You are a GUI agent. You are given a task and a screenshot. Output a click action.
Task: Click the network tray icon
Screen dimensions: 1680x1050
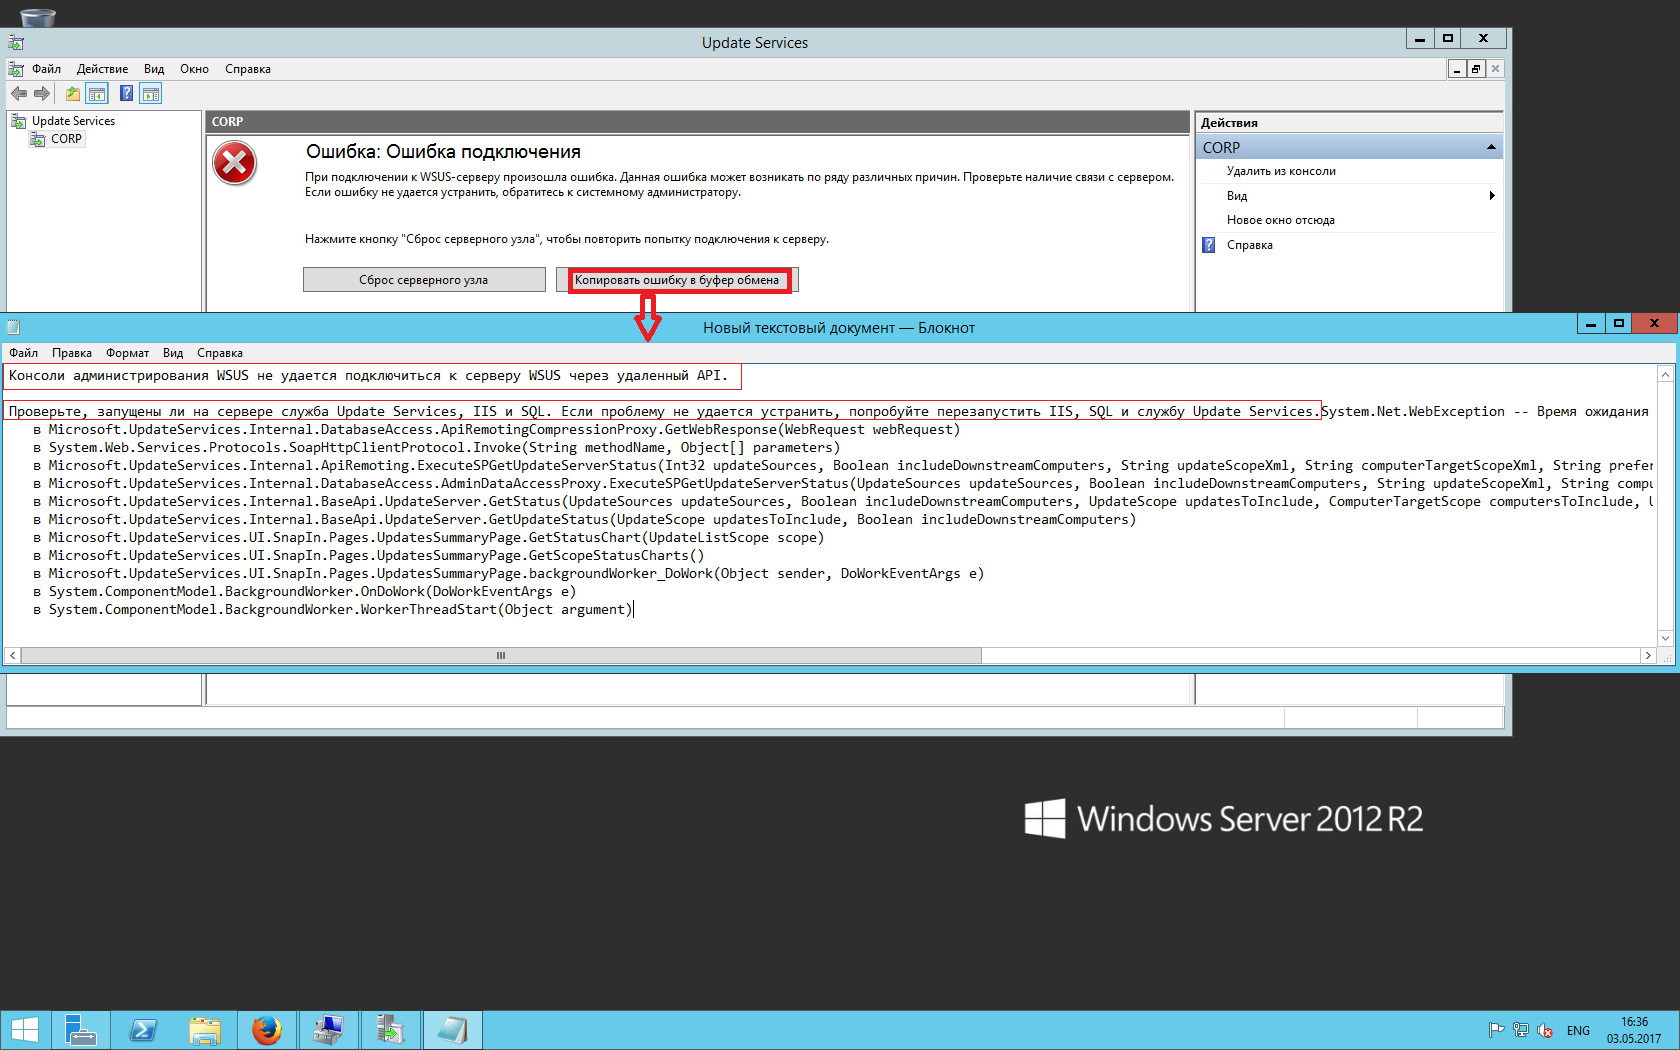coord(1521,1030)
